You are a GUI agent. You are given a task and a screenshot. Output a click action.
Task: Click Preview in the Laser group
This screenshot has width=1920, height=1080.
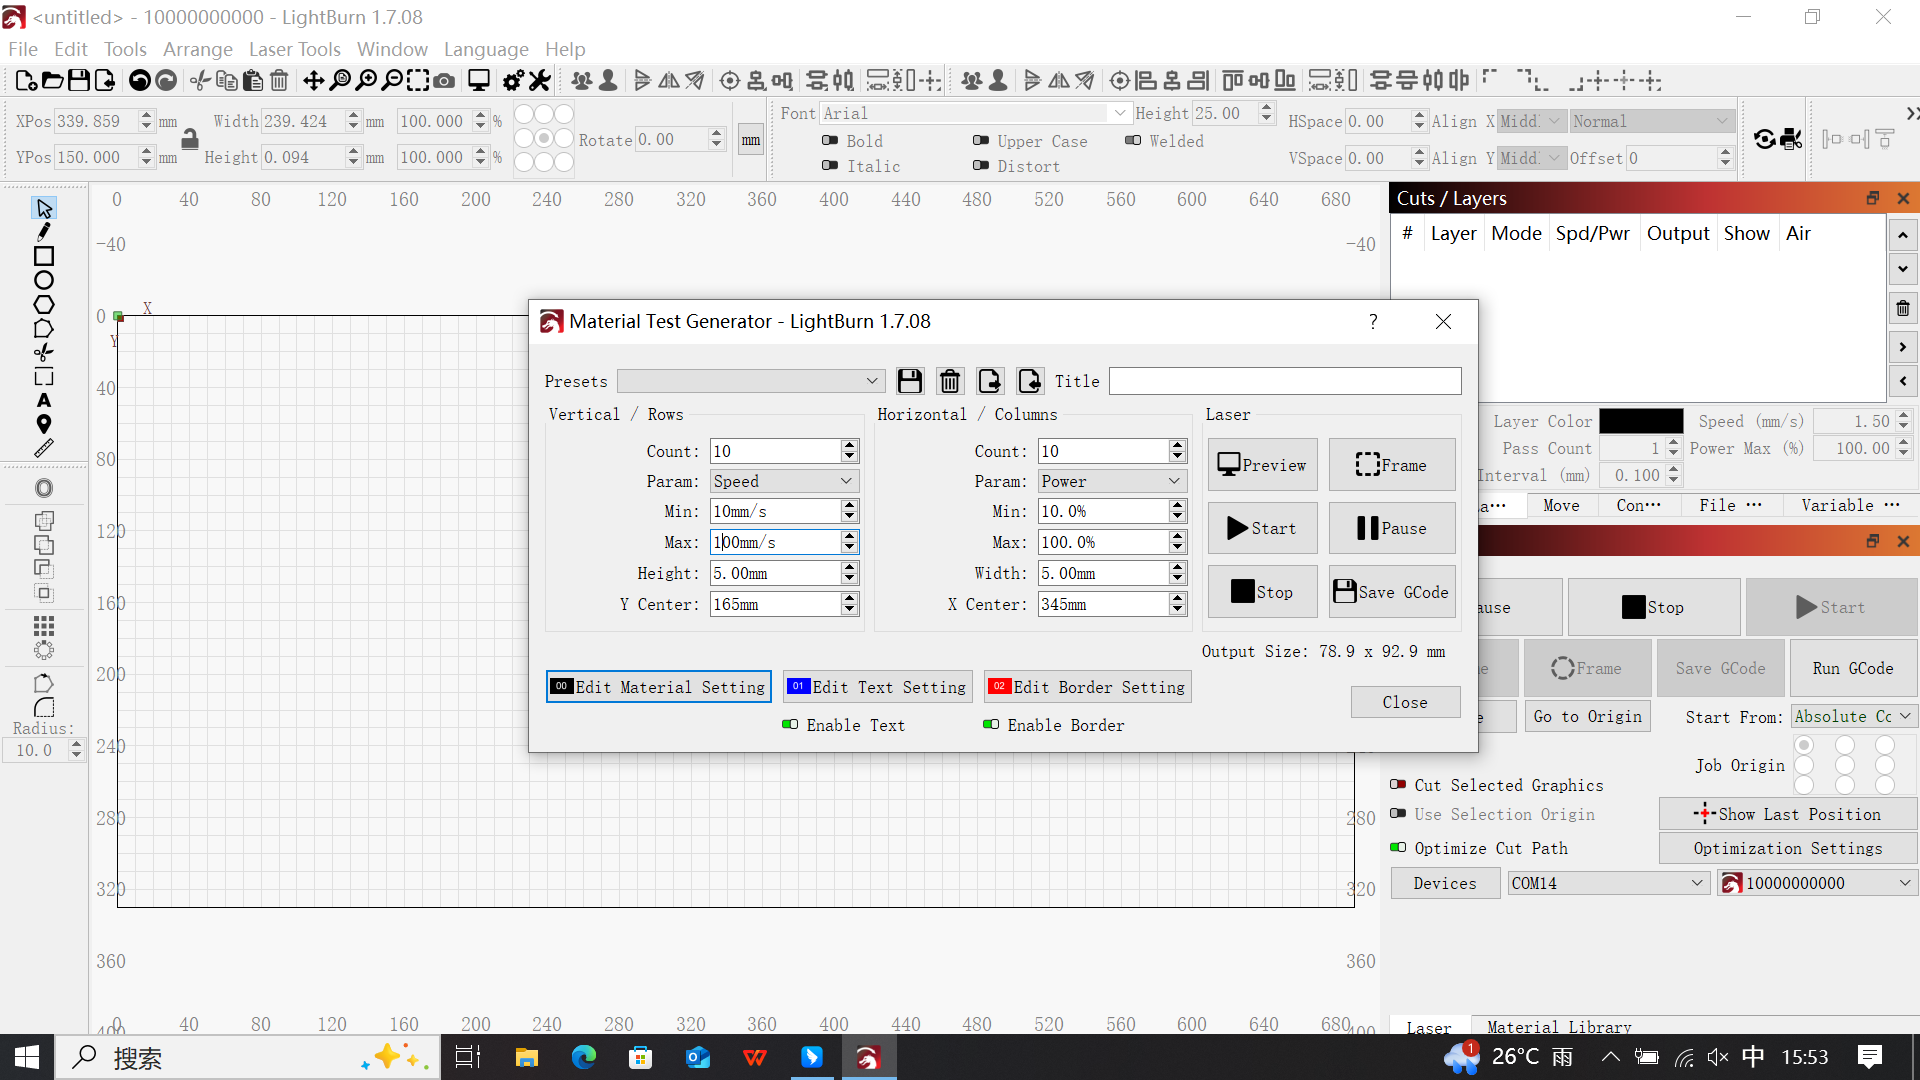pos(1263,465)
